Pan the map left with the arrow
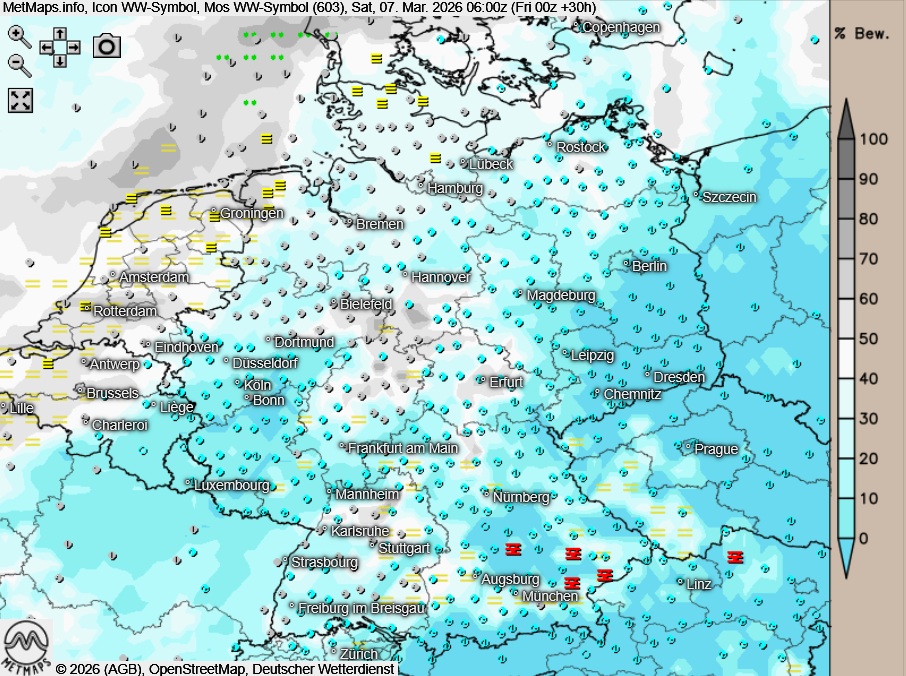The image size is (906, 676). coord(46,47)
